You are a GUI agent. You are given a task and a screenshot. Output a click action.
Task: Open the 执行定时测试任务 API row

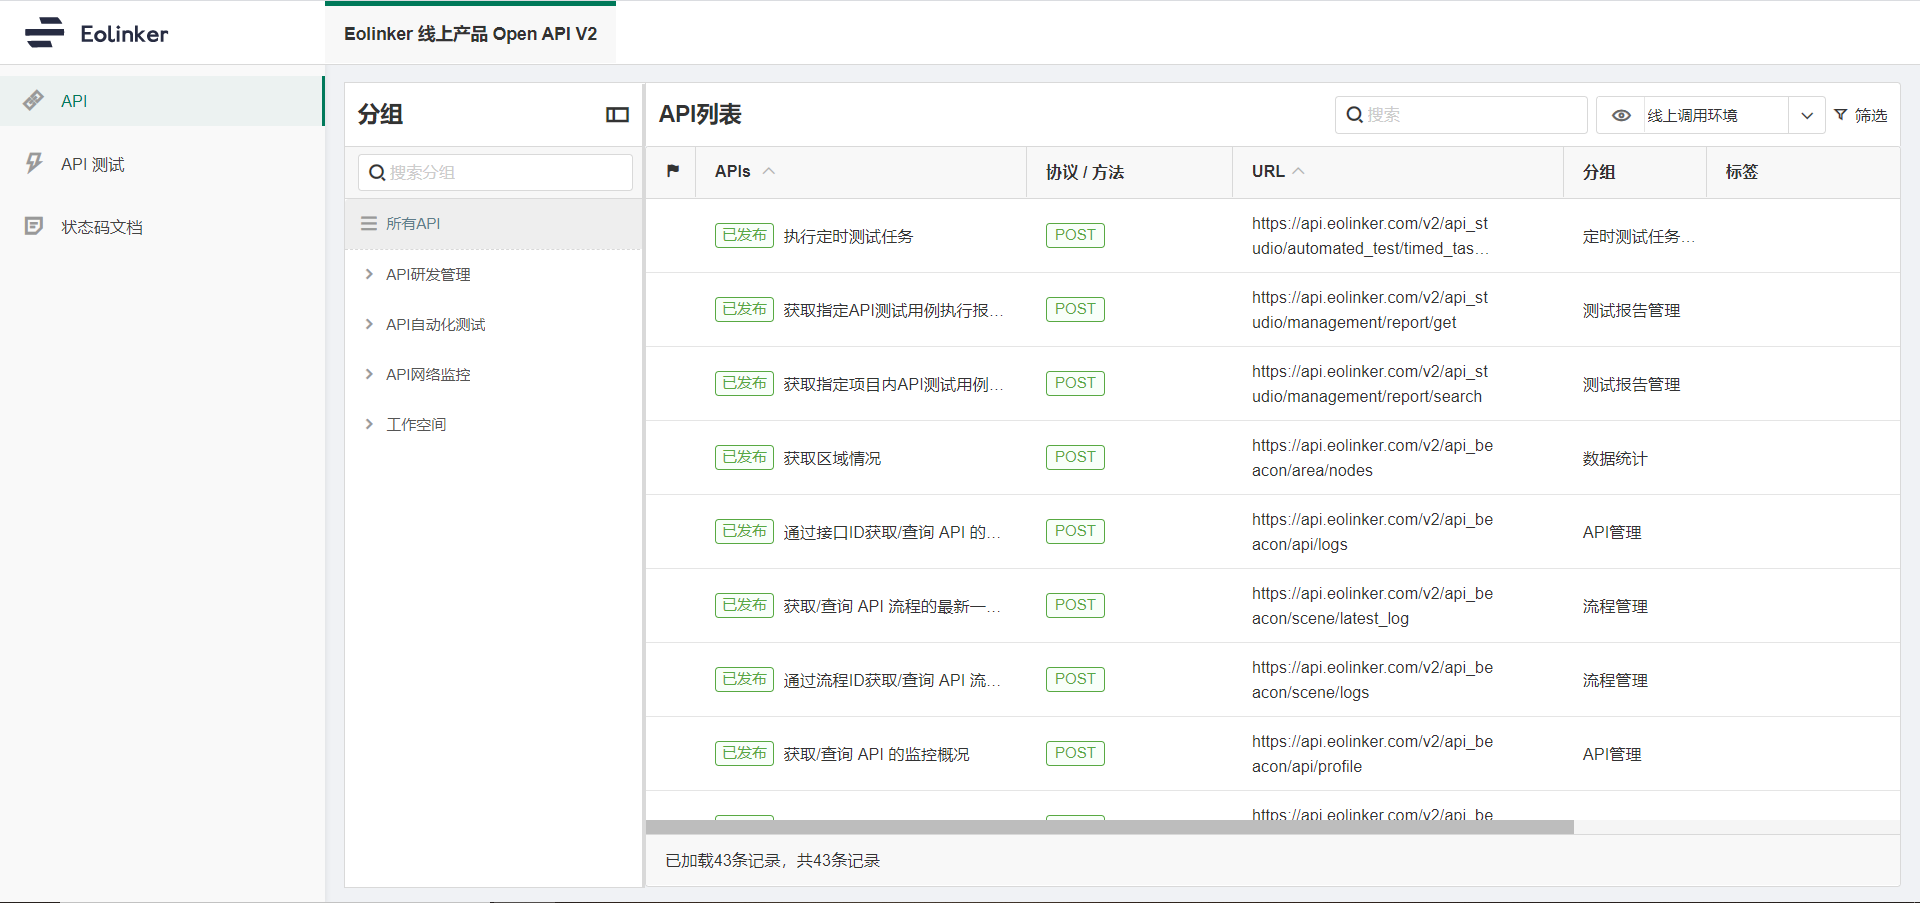pos(848,236)
